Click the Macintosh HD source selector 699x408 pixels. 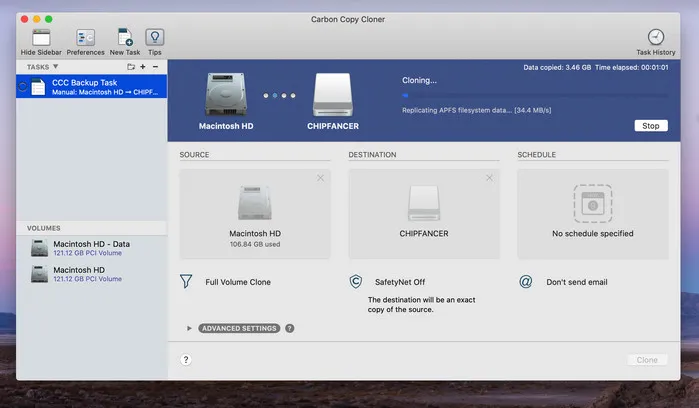pyautogui.click(x=255, y=214)
